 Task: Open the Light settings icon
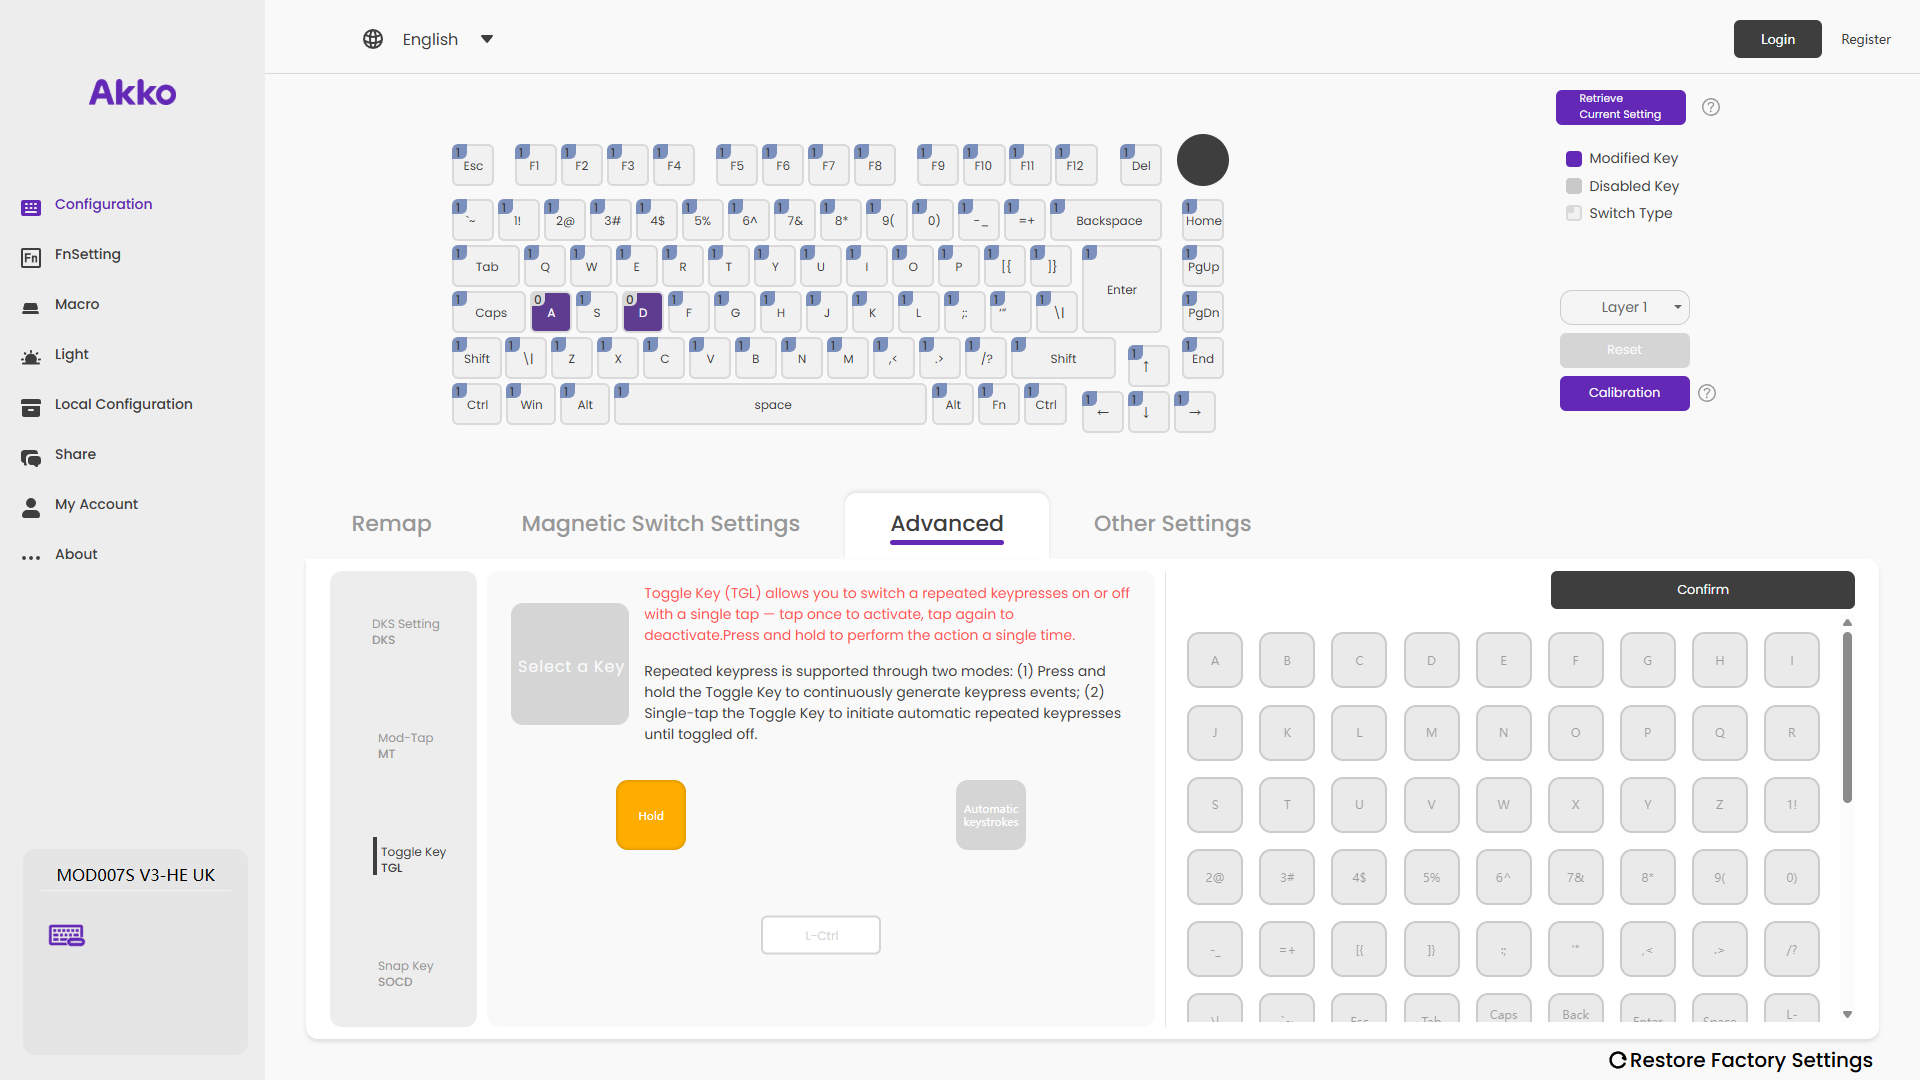[x=31, y=357]
